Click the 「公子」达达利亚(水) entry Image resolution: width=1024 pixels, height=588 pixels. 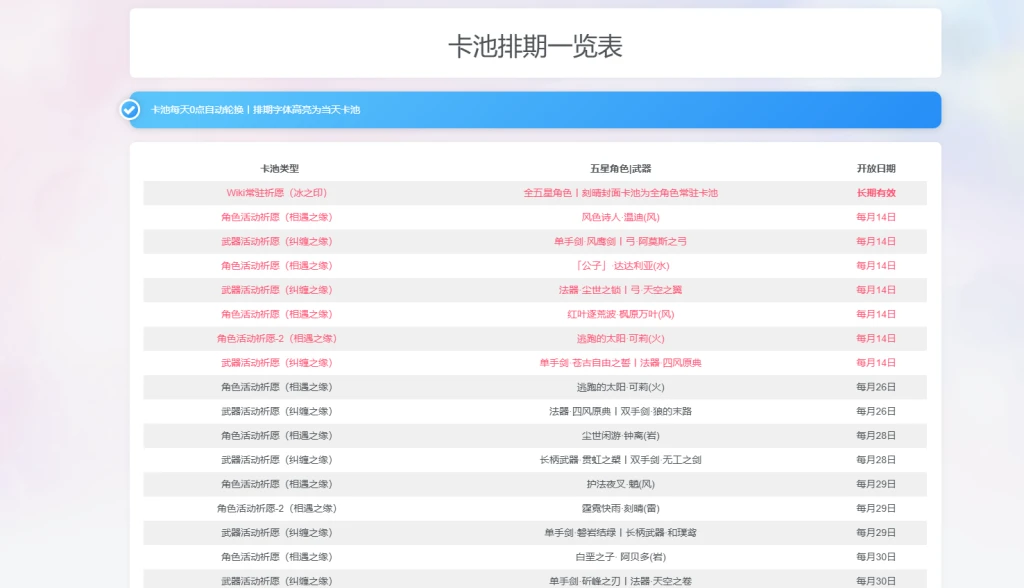[x=620, y=266]
